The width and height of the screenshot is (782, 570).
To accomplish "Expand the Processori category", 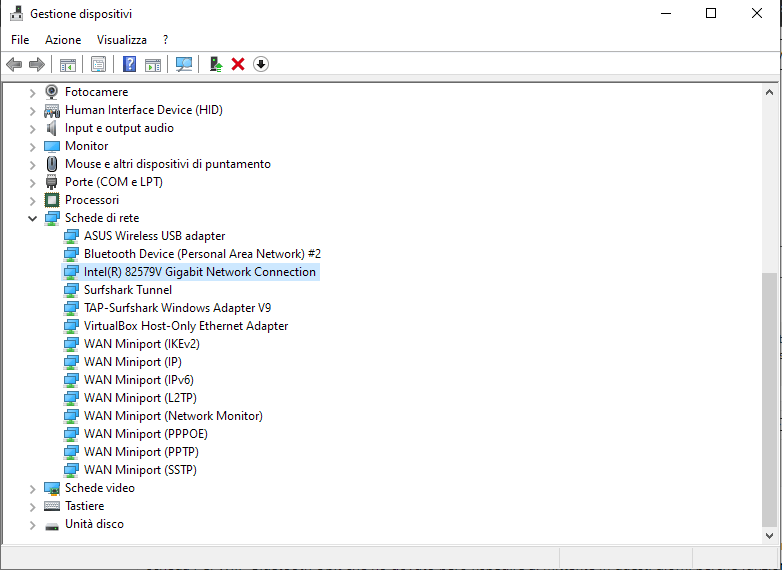I will (32, 200).
